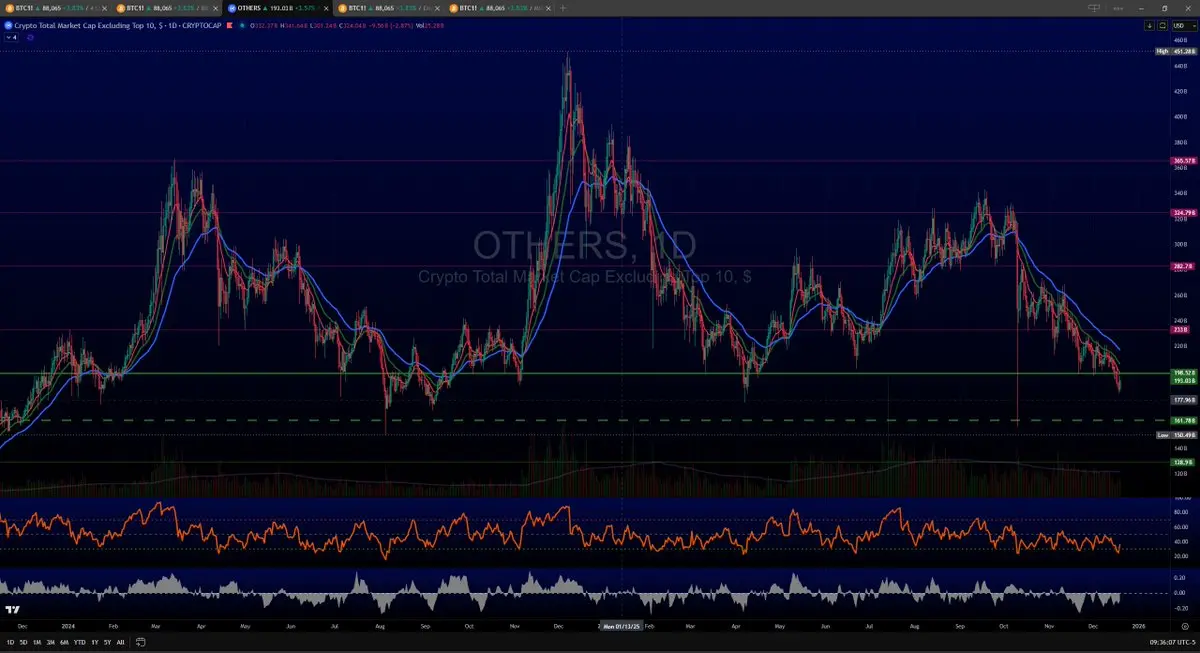This screenshot has width=1200, height=653.
Task: Click the purple indicator icon next to the legend arrow
Action: (x=30, y=37)
